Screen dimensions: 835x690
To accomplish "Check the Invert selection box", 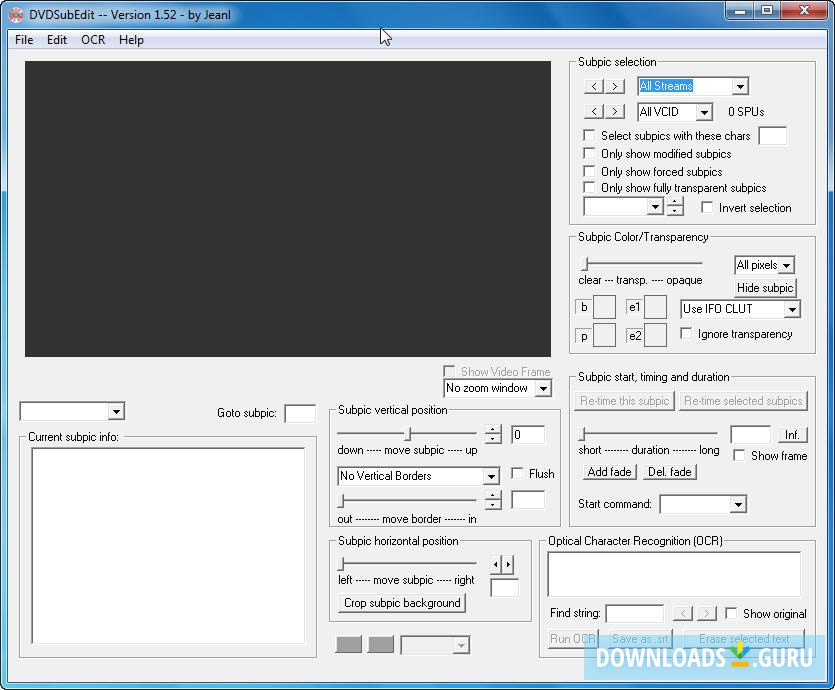I will coord(709,207).
